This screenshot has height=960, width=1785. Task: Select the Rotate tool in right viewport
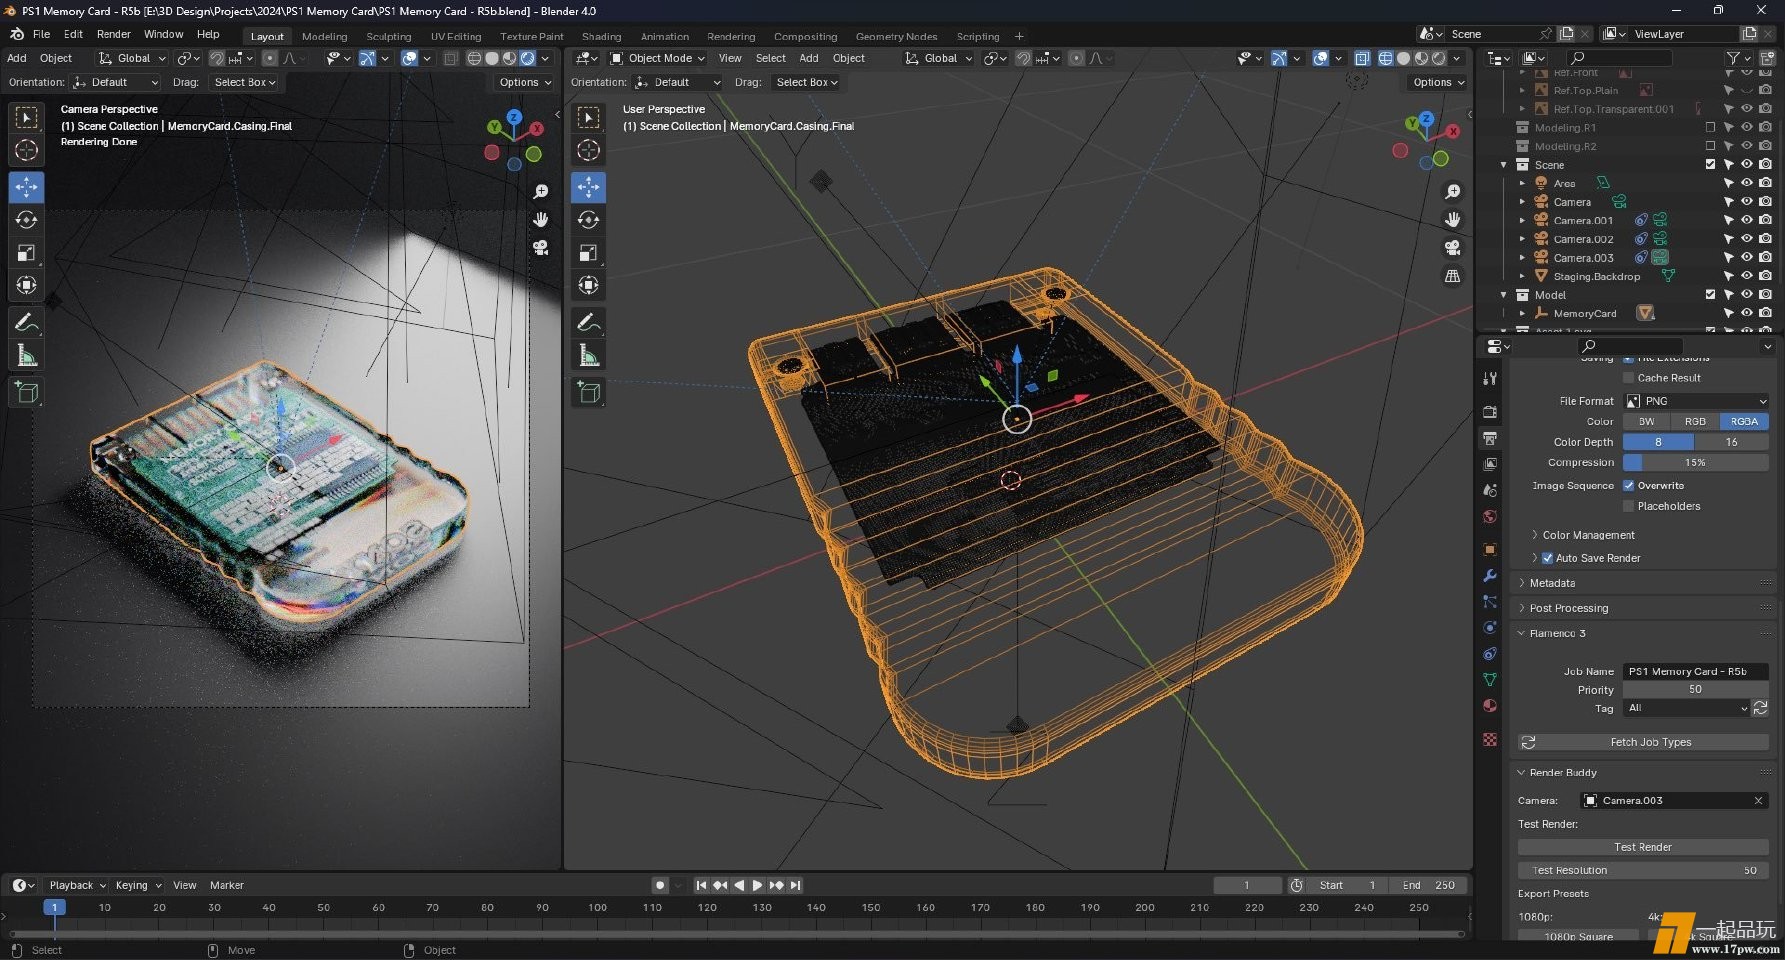click(x=588, y=220)
